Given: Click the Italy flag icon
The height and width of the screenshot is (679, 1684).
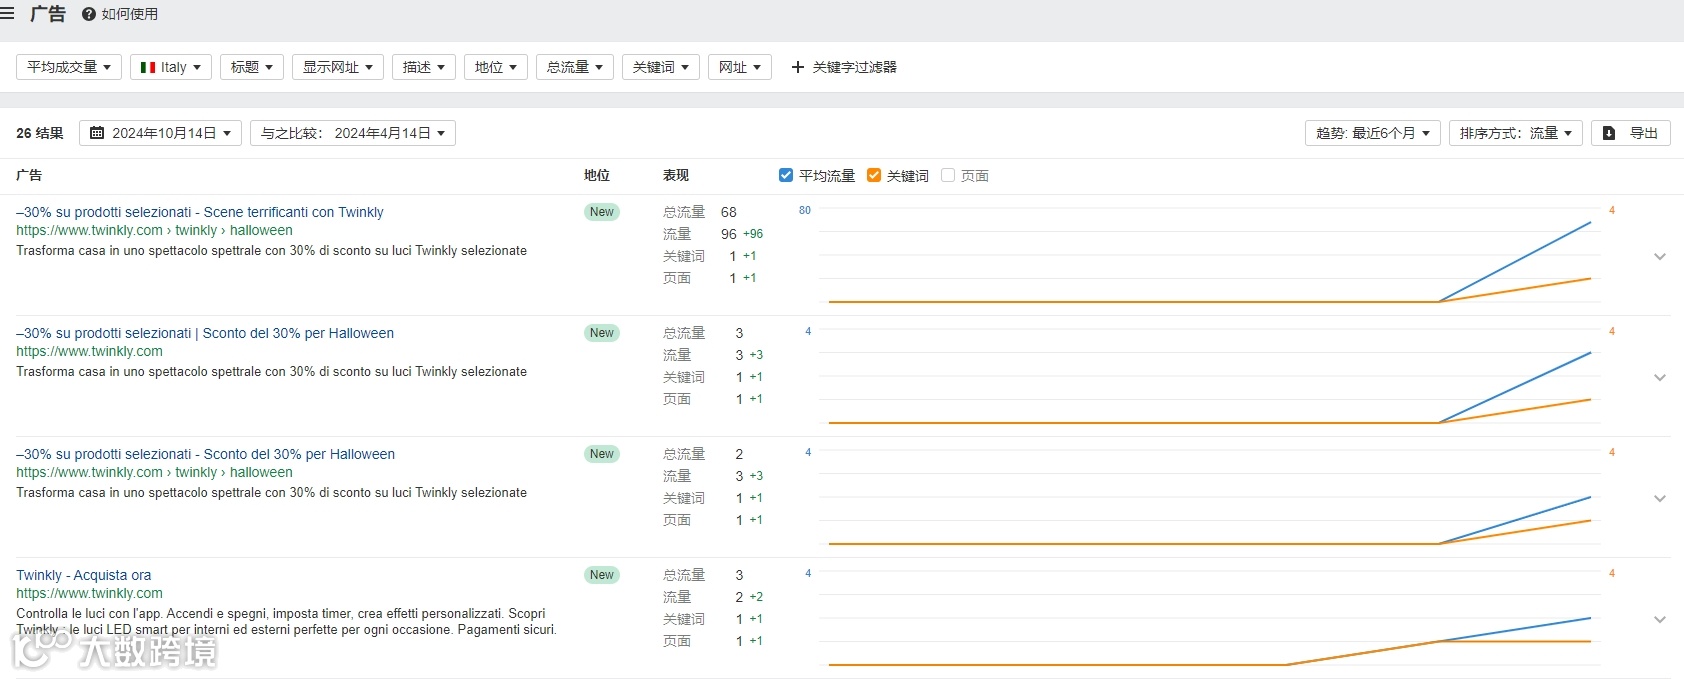Looking at the screenshot, I should [148, 67].
